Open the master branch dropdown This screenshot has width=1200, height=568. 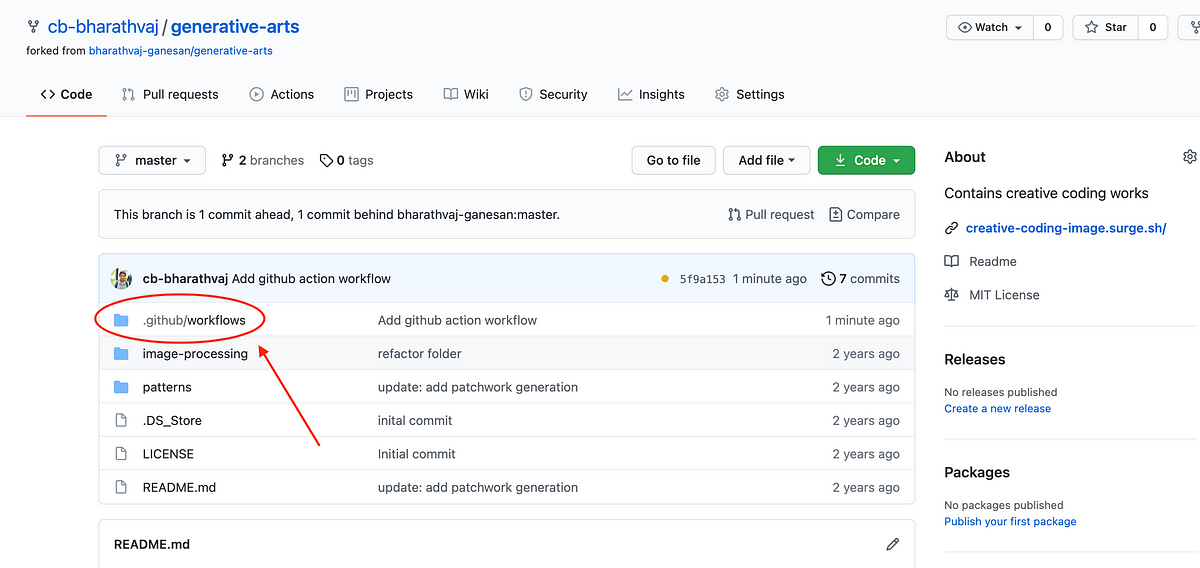pyautogui.click(x=152, y=160)
